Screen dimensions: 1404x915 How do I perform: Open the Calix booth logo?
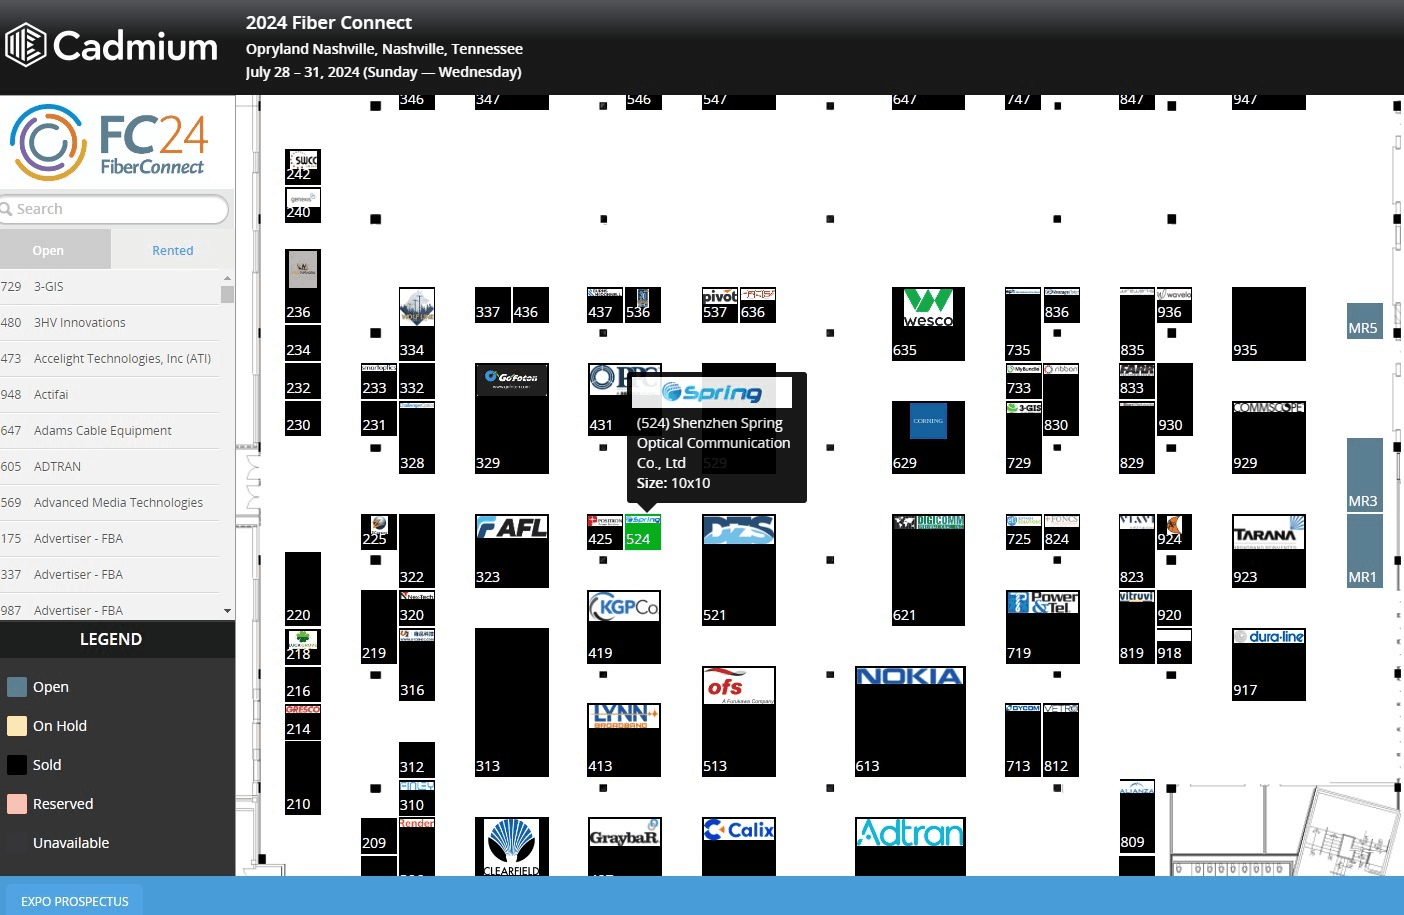739,830
